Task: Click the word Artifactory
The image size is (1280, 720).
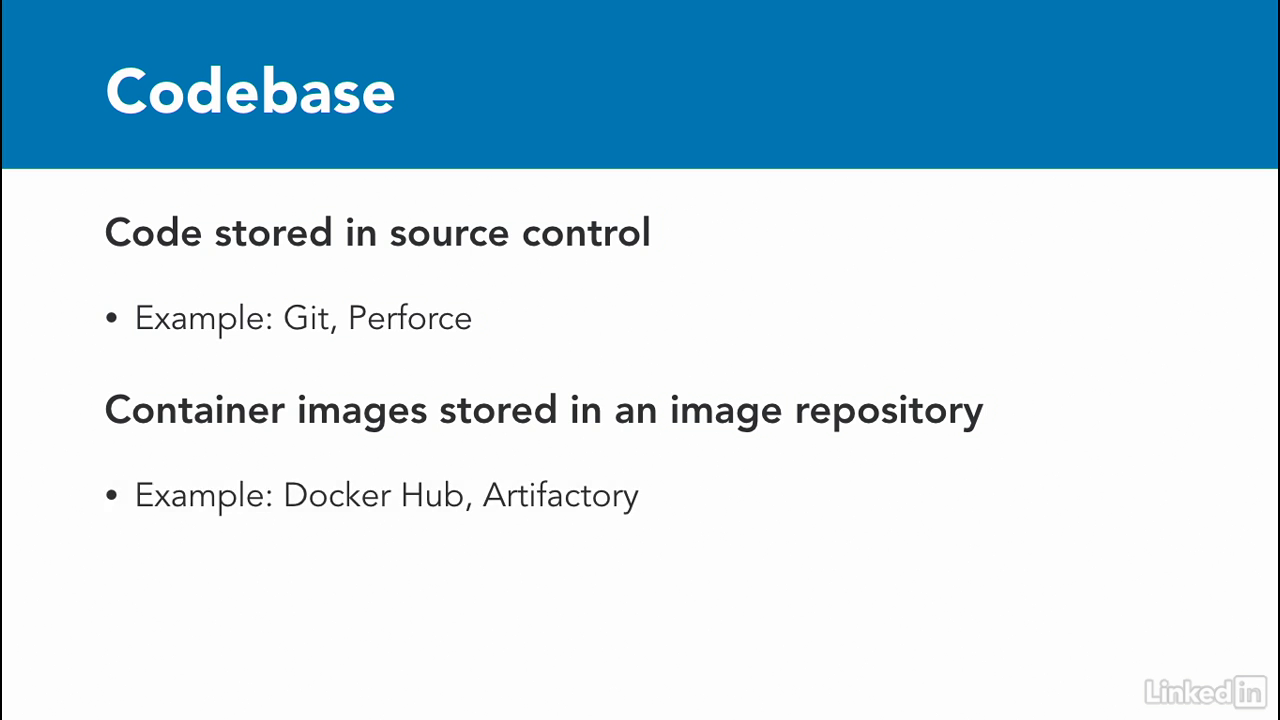Action: (x=560, y=496)
